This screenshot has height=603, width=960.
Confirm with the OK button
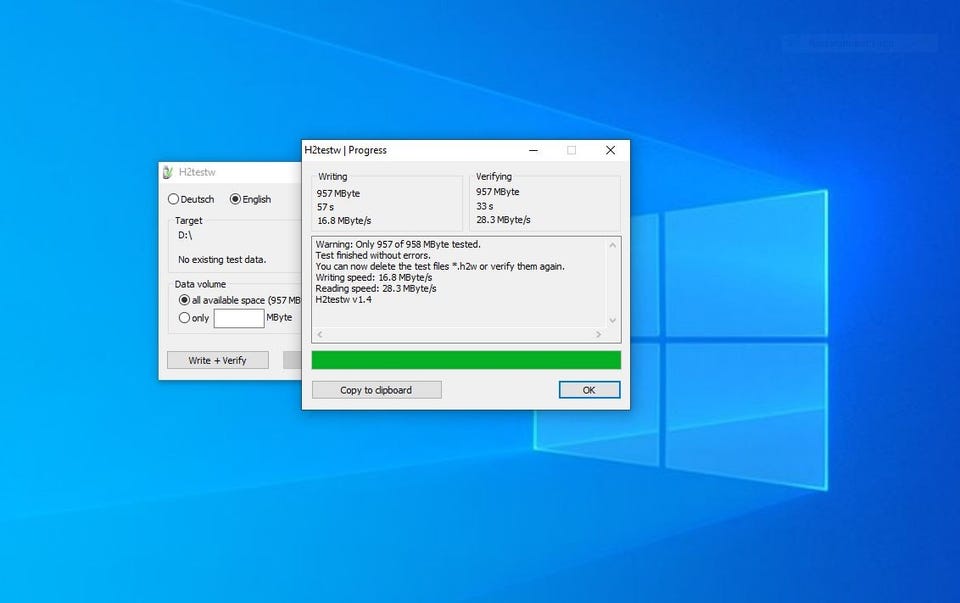pyautogui.click(x=589, y=390)
